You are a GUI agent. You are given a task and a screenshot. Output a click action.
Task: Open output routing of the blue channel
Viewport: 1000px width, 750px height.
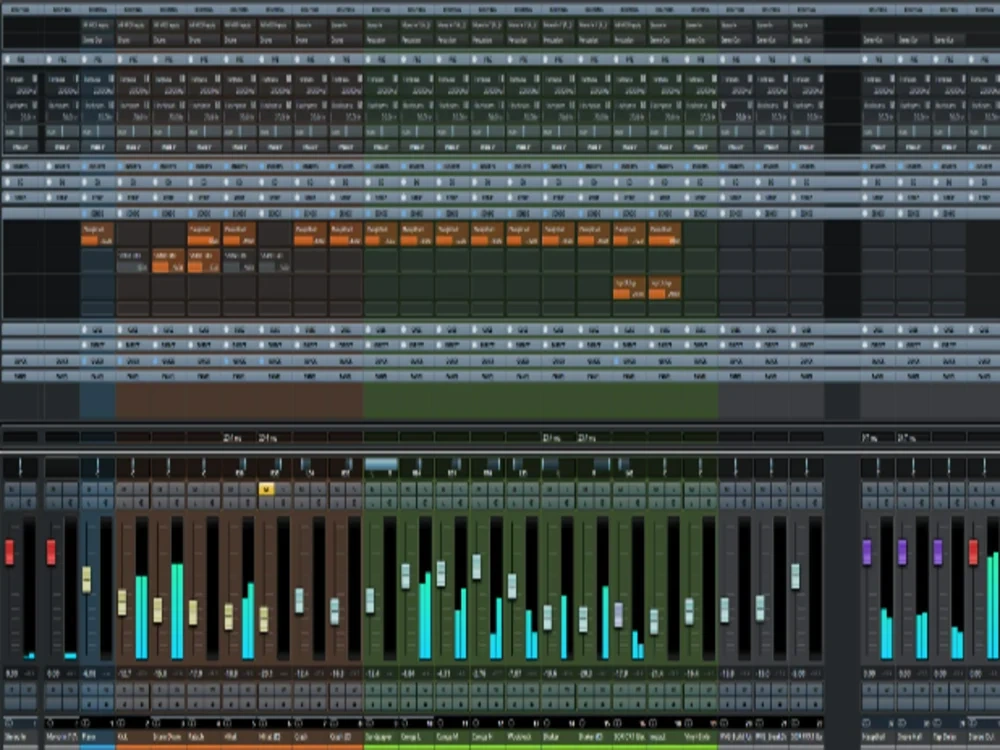tap(98, 40)
